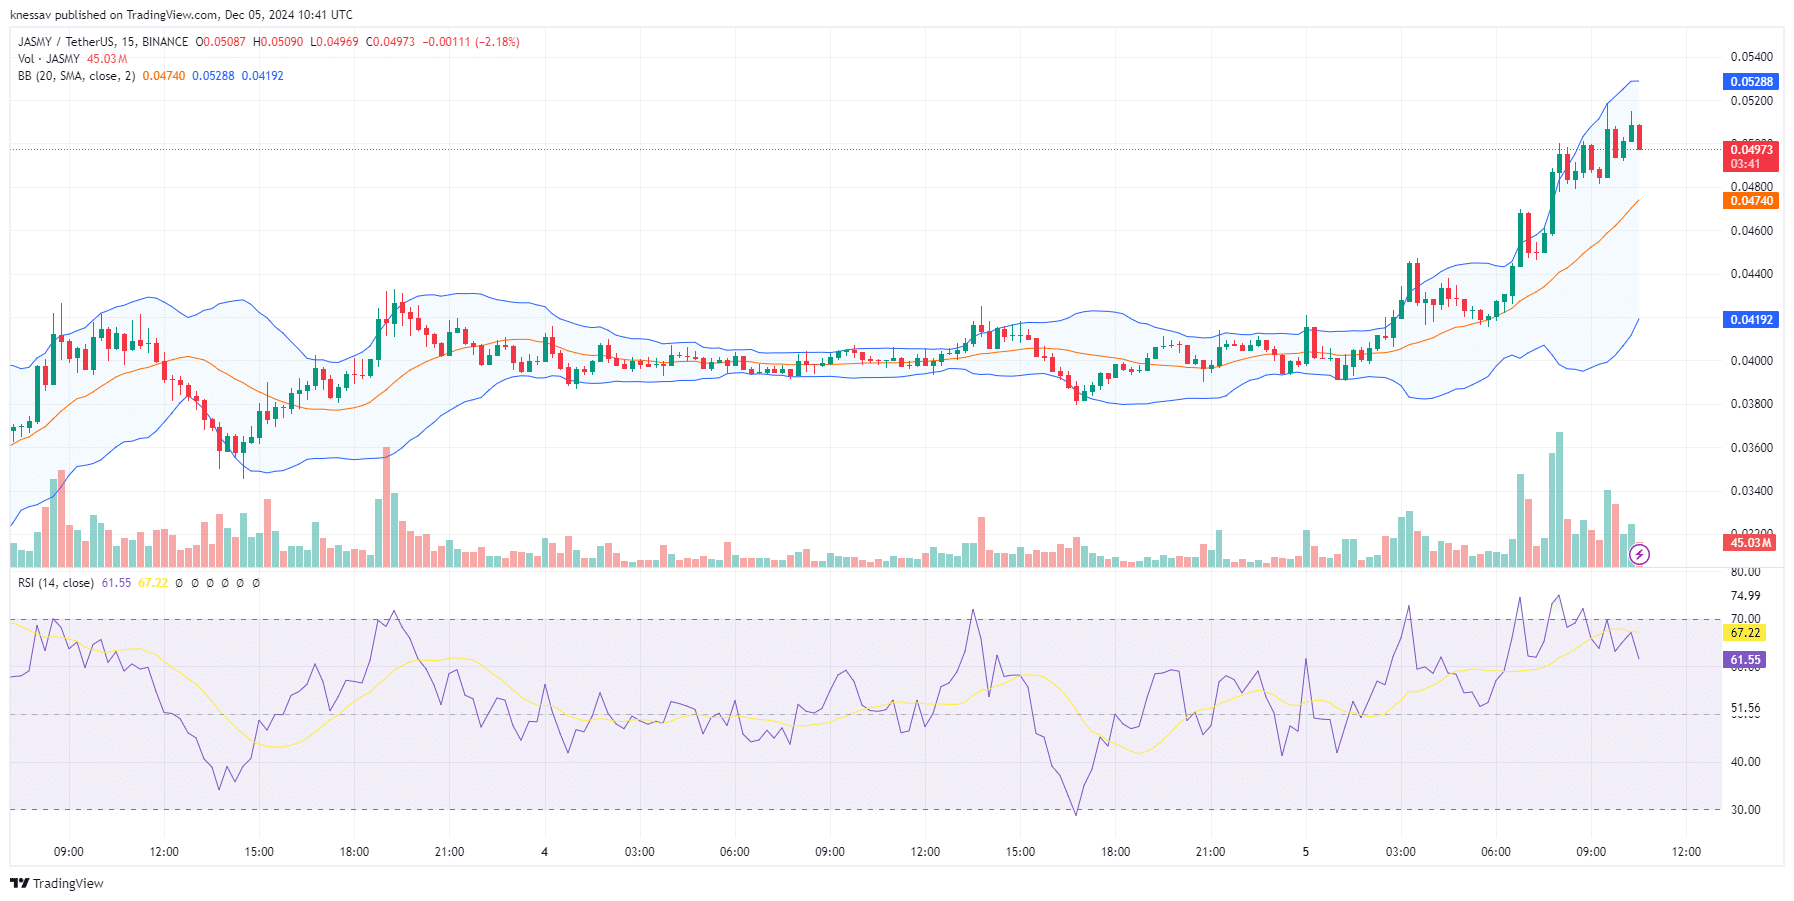Click the 74.99 RSI axis label

(x=1746, y=596)
